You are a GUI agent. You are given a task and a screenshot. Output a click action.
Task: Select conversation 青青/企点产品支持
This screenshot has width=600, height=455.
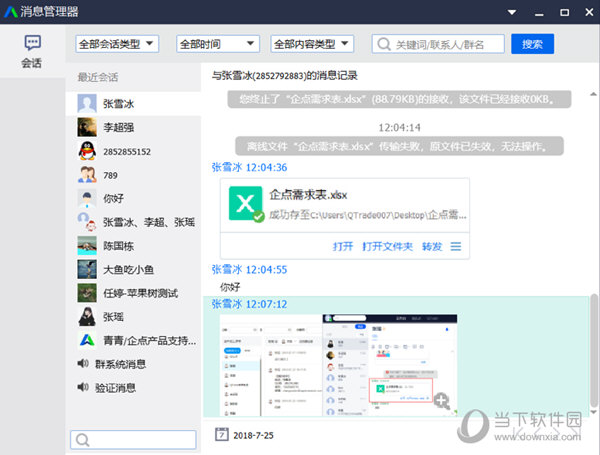(134, 341)
